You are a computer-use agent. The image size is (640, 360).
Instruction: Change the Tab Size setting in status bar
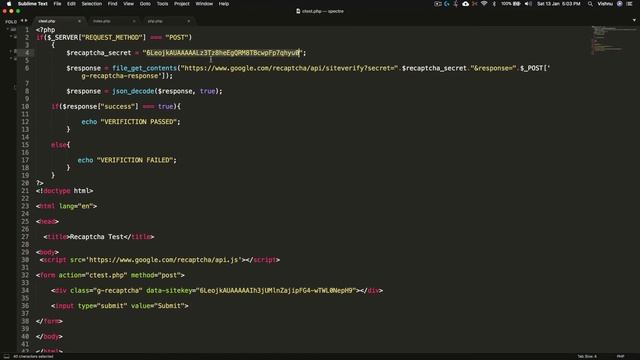[587, 356]
